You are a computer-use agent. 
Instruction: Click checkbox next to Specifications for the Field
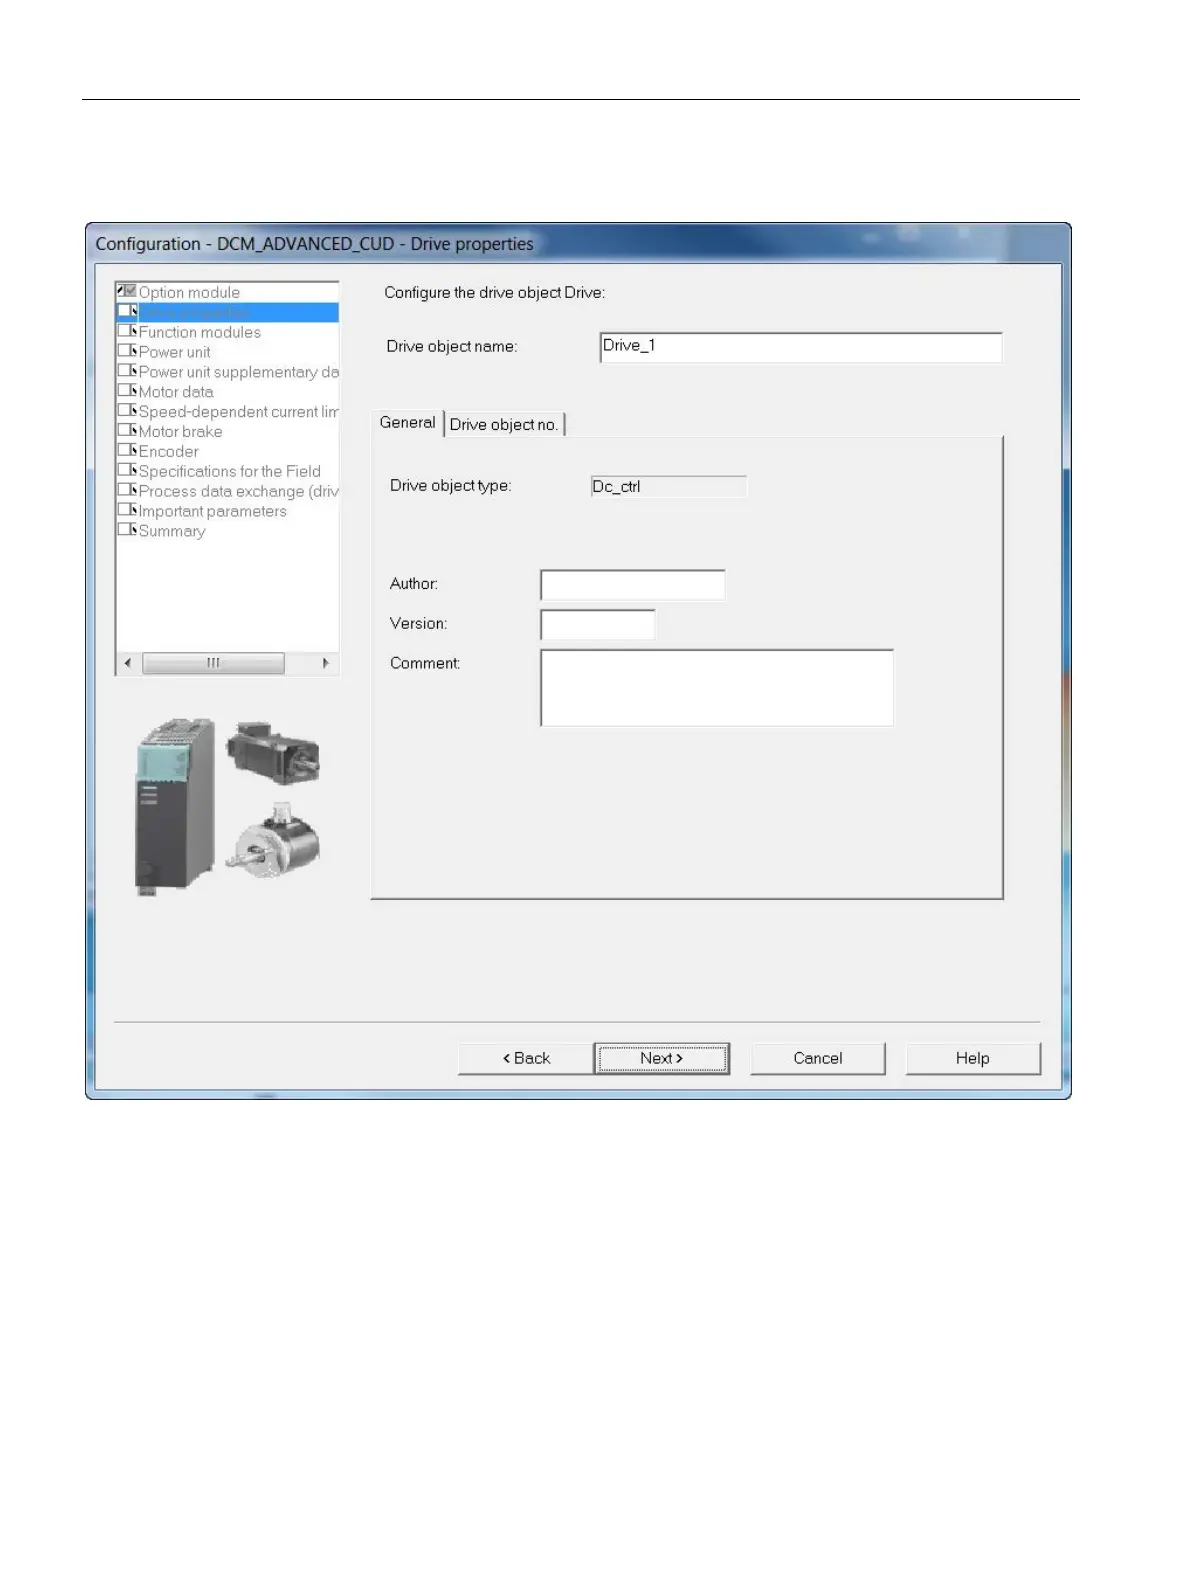[127, 470]
